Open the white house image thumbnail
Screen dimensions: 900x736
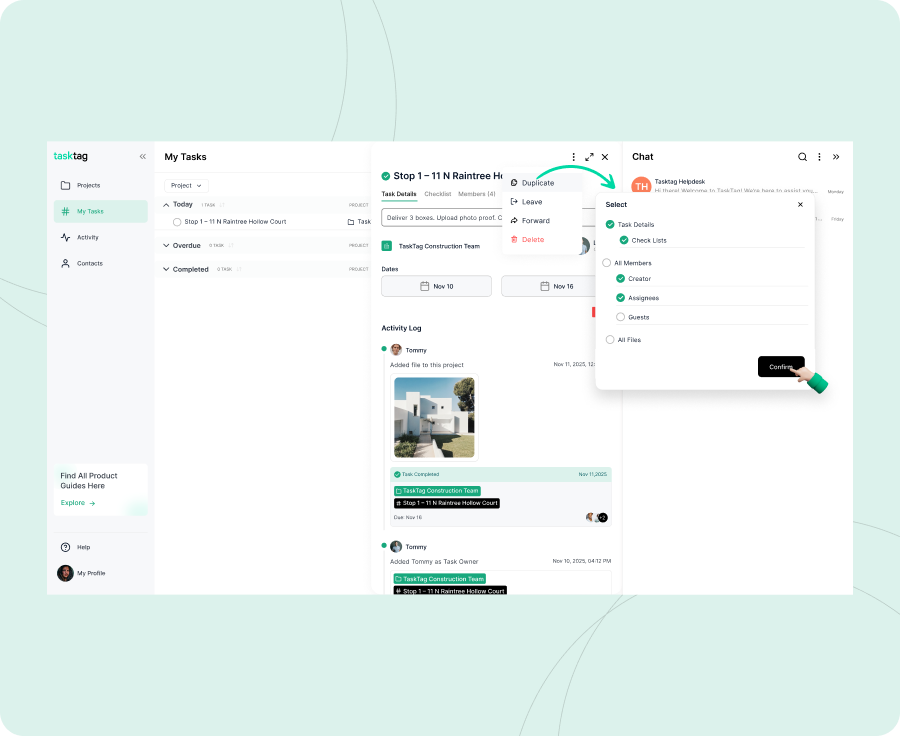click(x=434, y=417)
